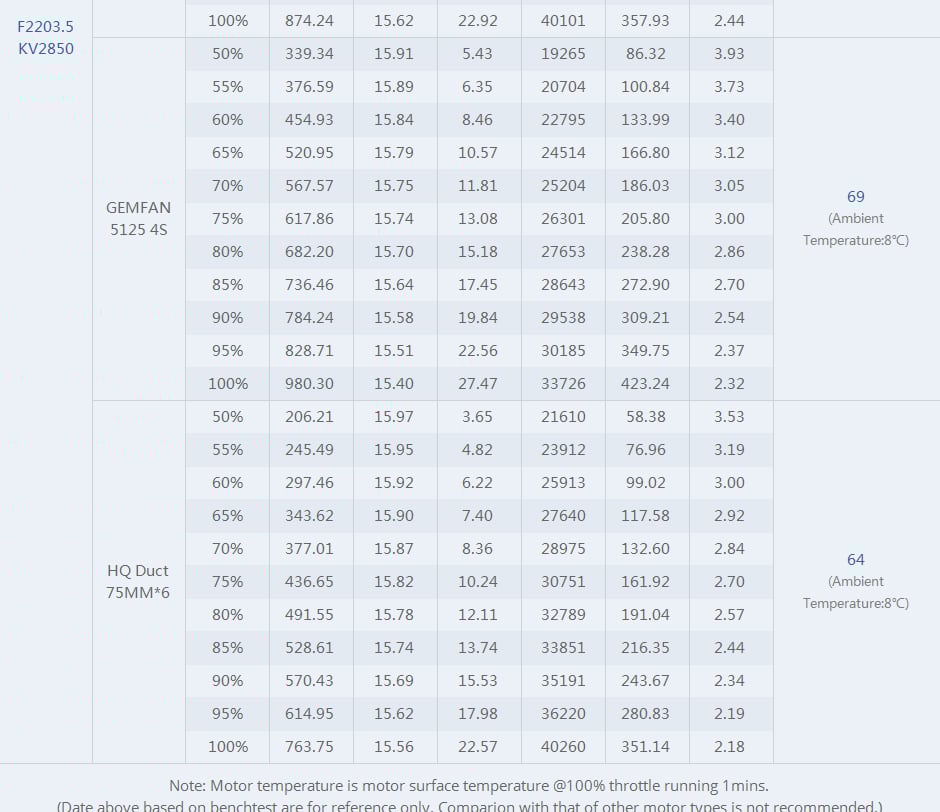Click the benchtest reference disclaimer text
940x812 pixels.
[x=469, y=806]
